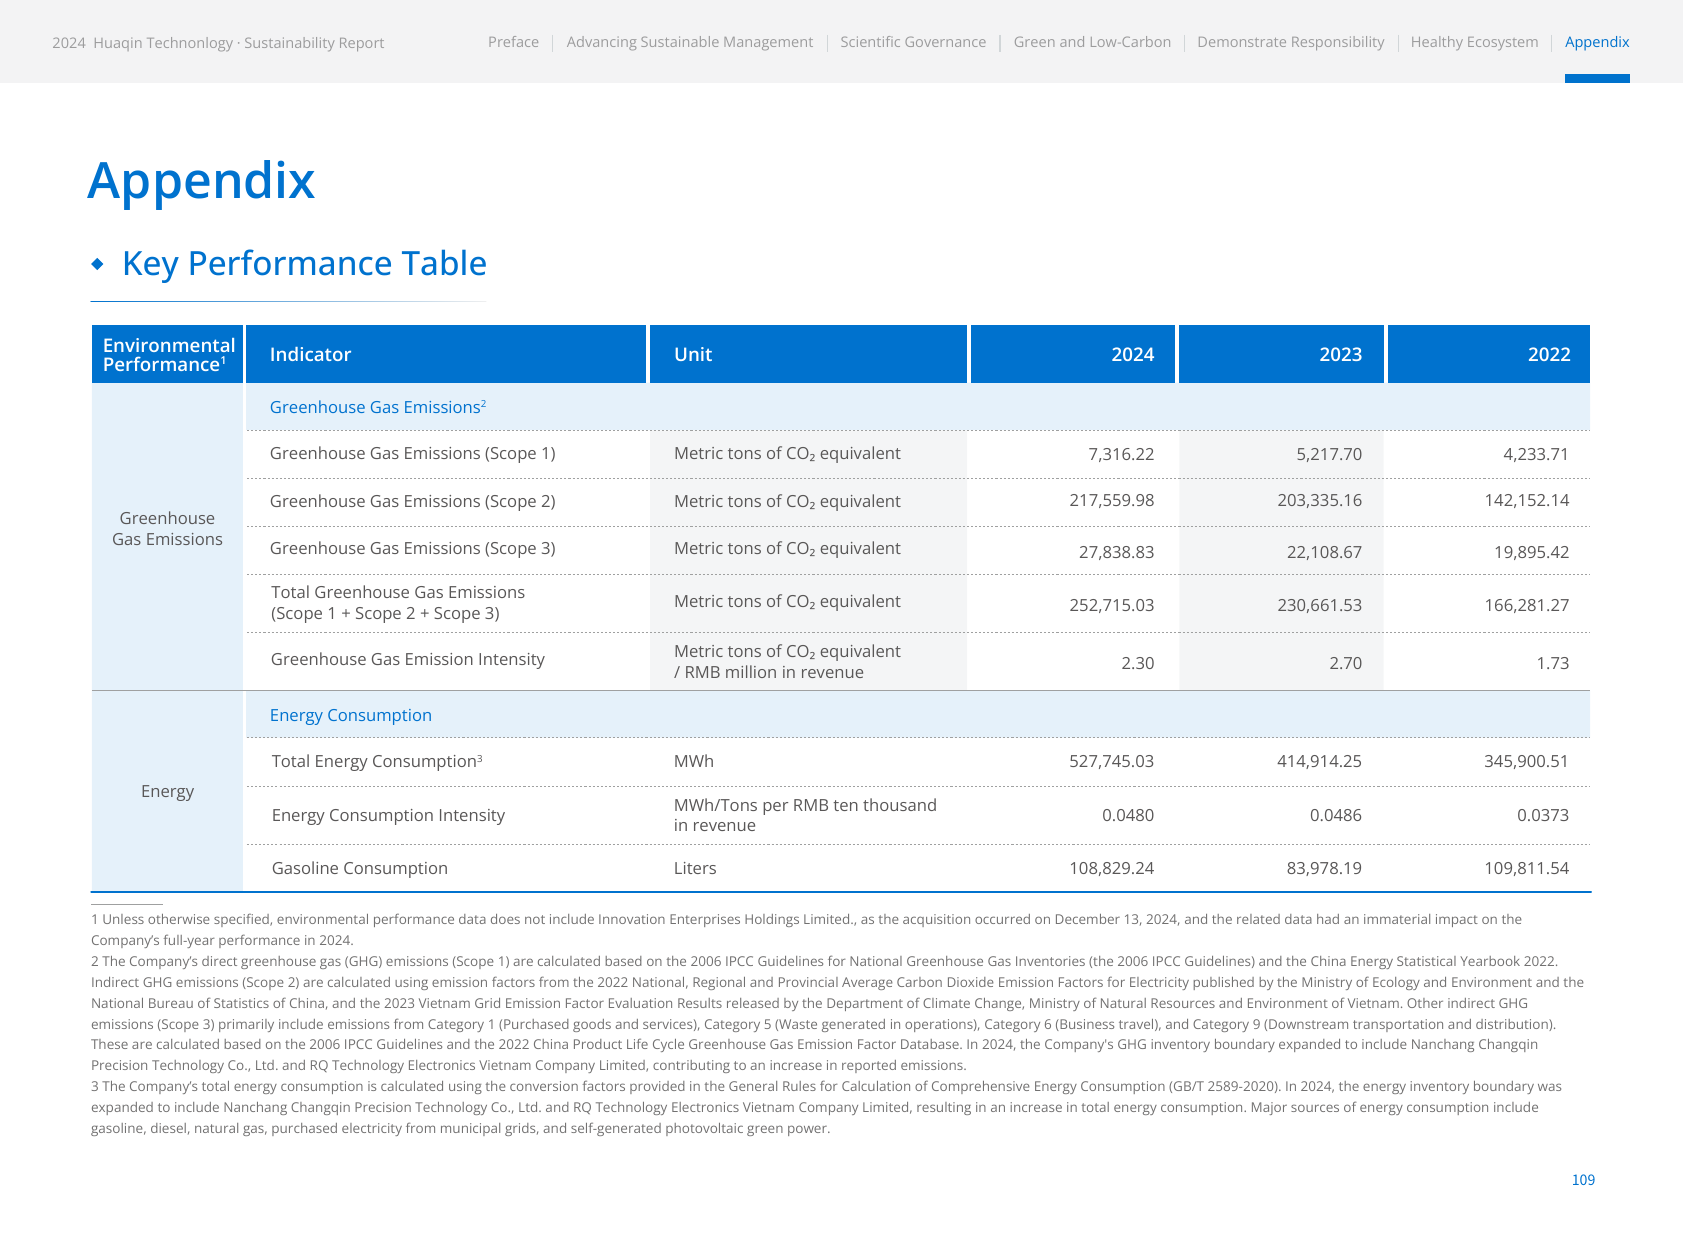Switch to Green and Low-Carbon tab

pos(1092,42)
